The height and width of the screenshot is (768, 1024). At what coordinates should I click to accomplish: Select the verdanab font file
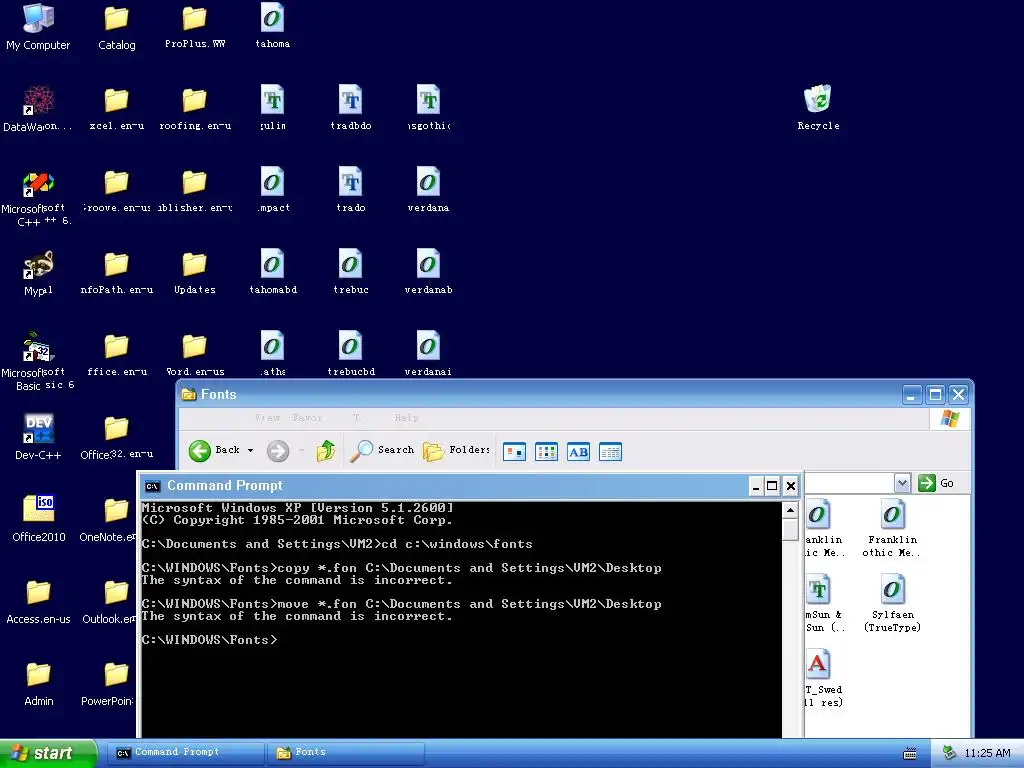(x=428, y=272)
